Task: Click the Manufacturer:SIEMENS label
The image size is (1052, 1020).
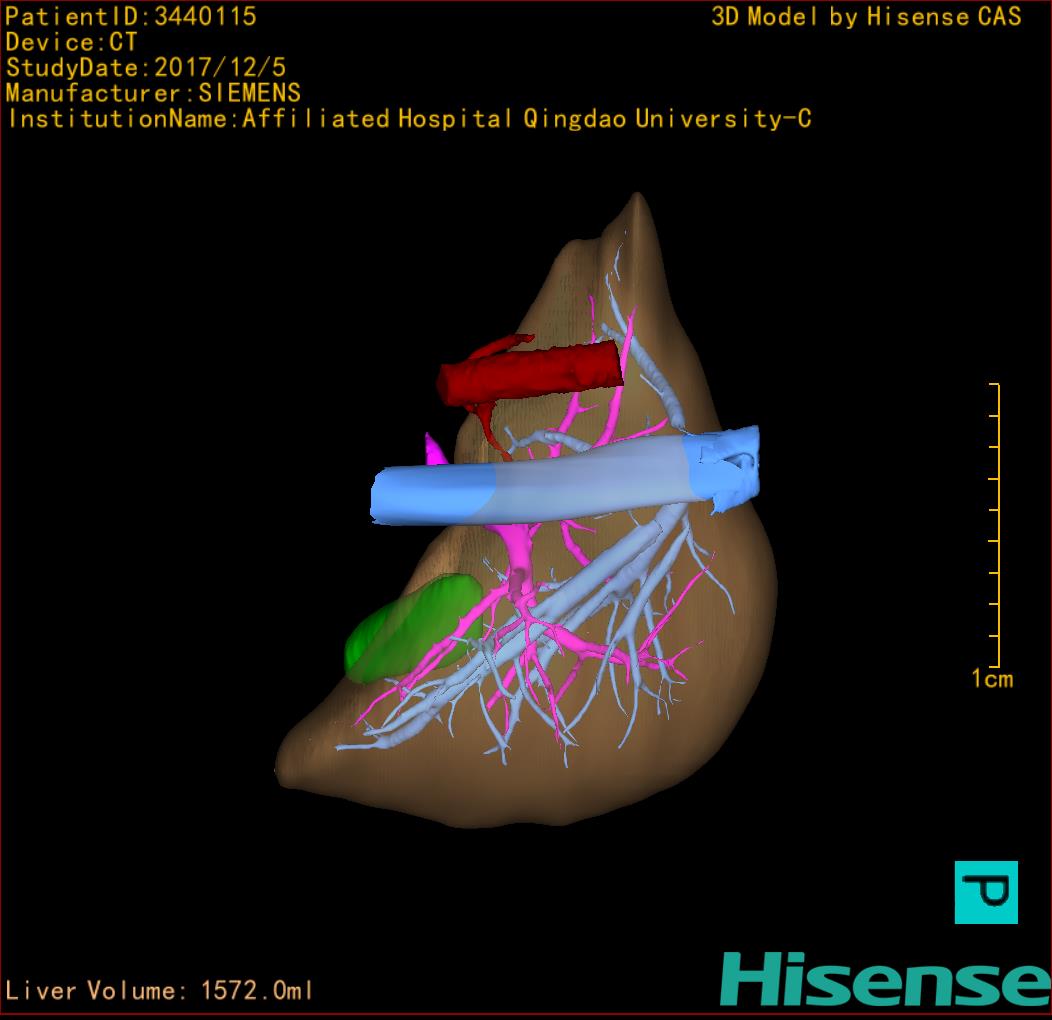Action: [x=153, y=94]
